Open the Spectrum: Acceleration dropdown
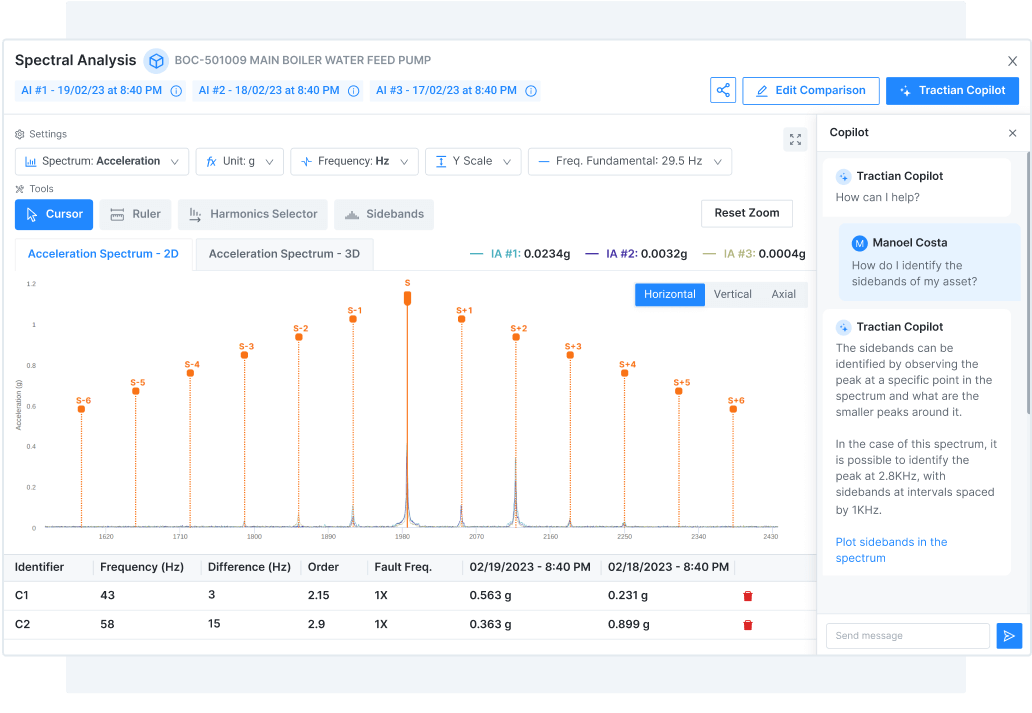This screenshot has width=1032, height=713. pos(102,161)
